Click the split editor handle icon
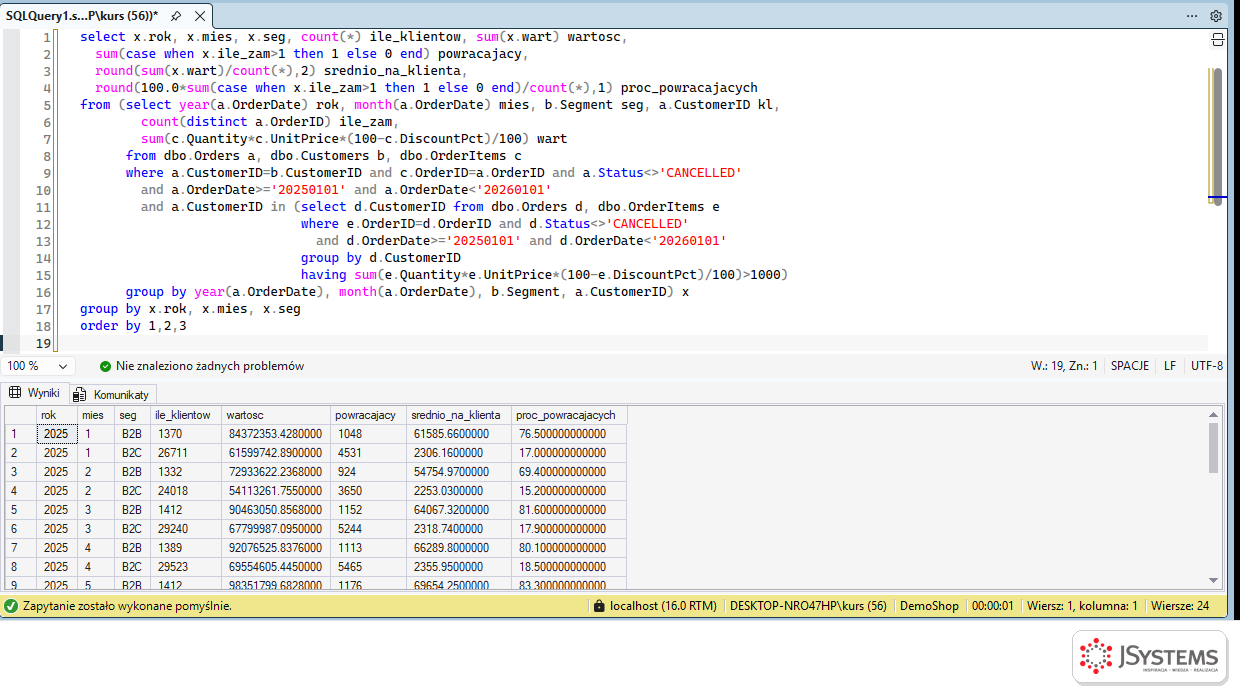Viewport: 1240px width, 692px height. pos(1217,39)
